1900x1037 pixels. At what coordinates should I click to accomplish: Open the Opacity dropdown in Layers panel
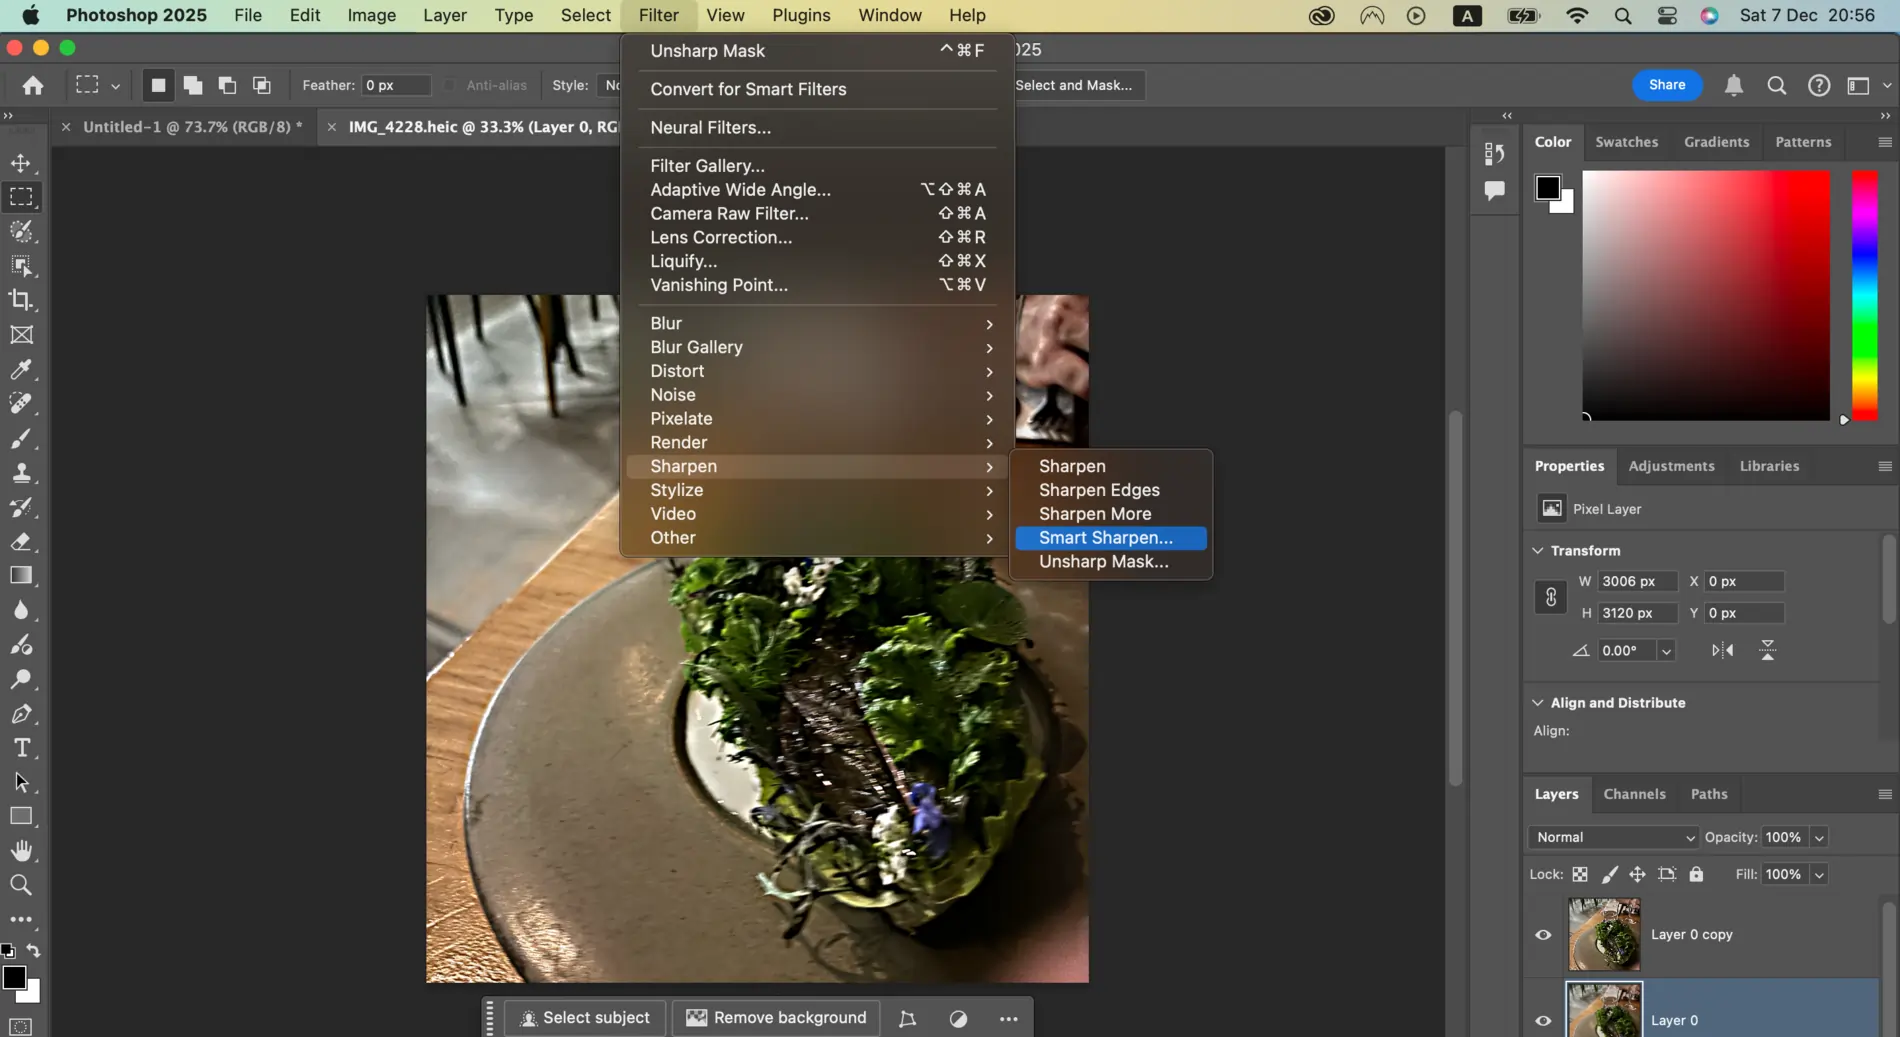tap(1820, 837)
